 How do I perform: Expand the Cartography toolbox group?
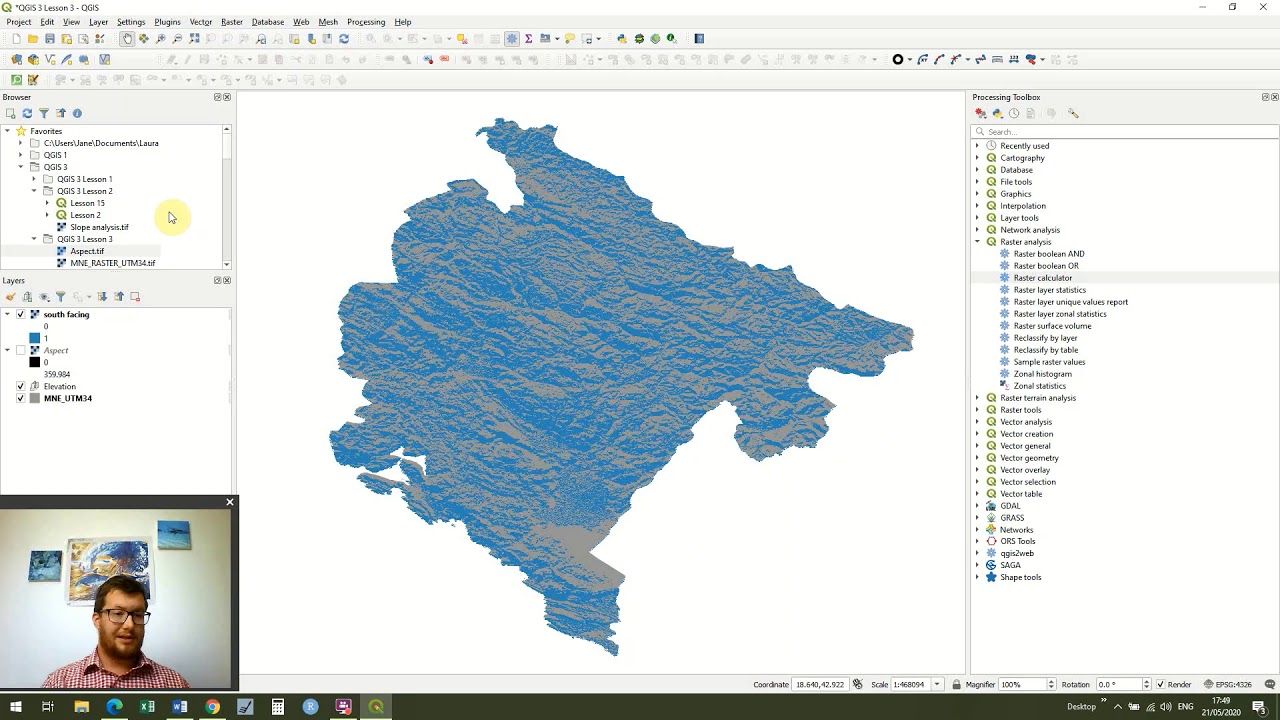click(x=978, y=158)
